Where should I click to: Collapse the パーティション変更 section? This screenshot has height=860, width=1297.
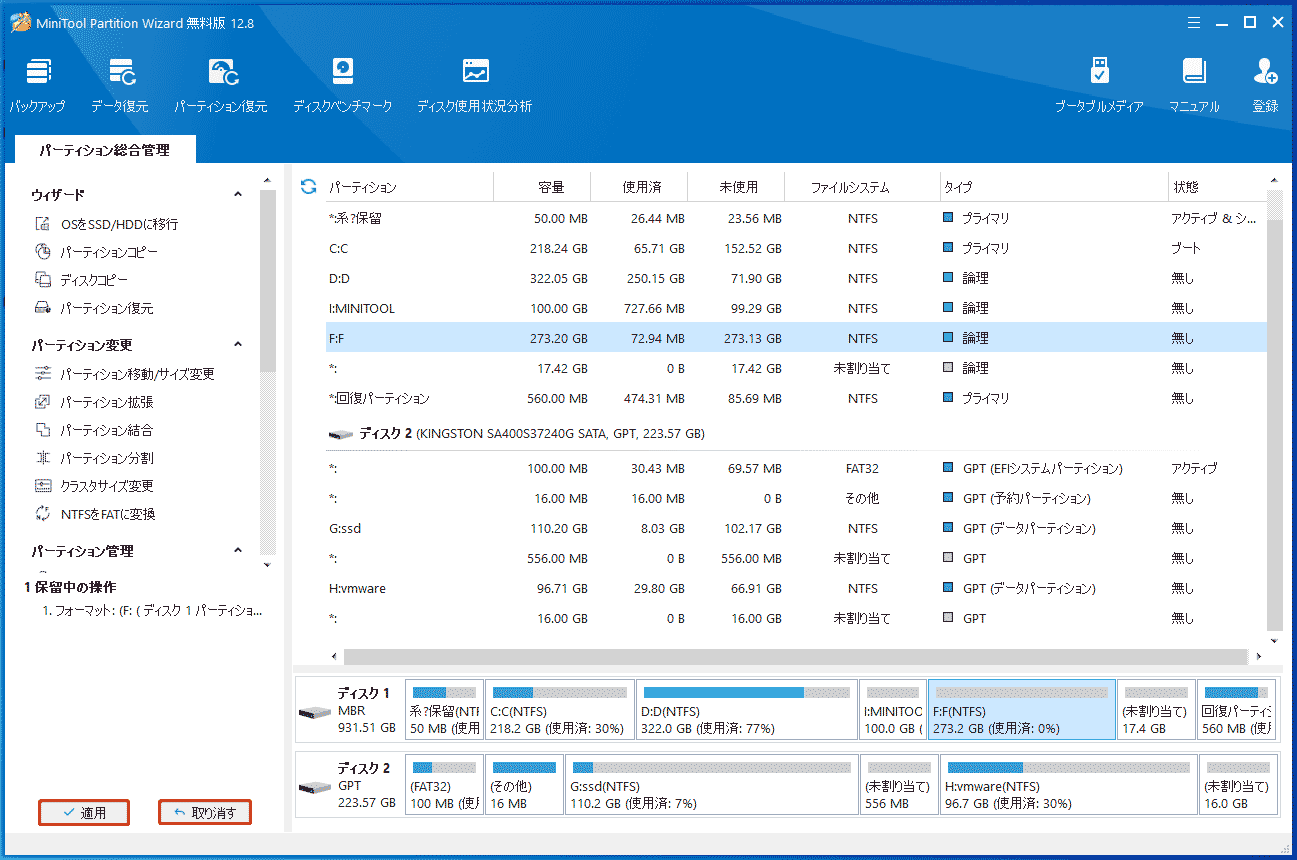click(x=238, y=345)
